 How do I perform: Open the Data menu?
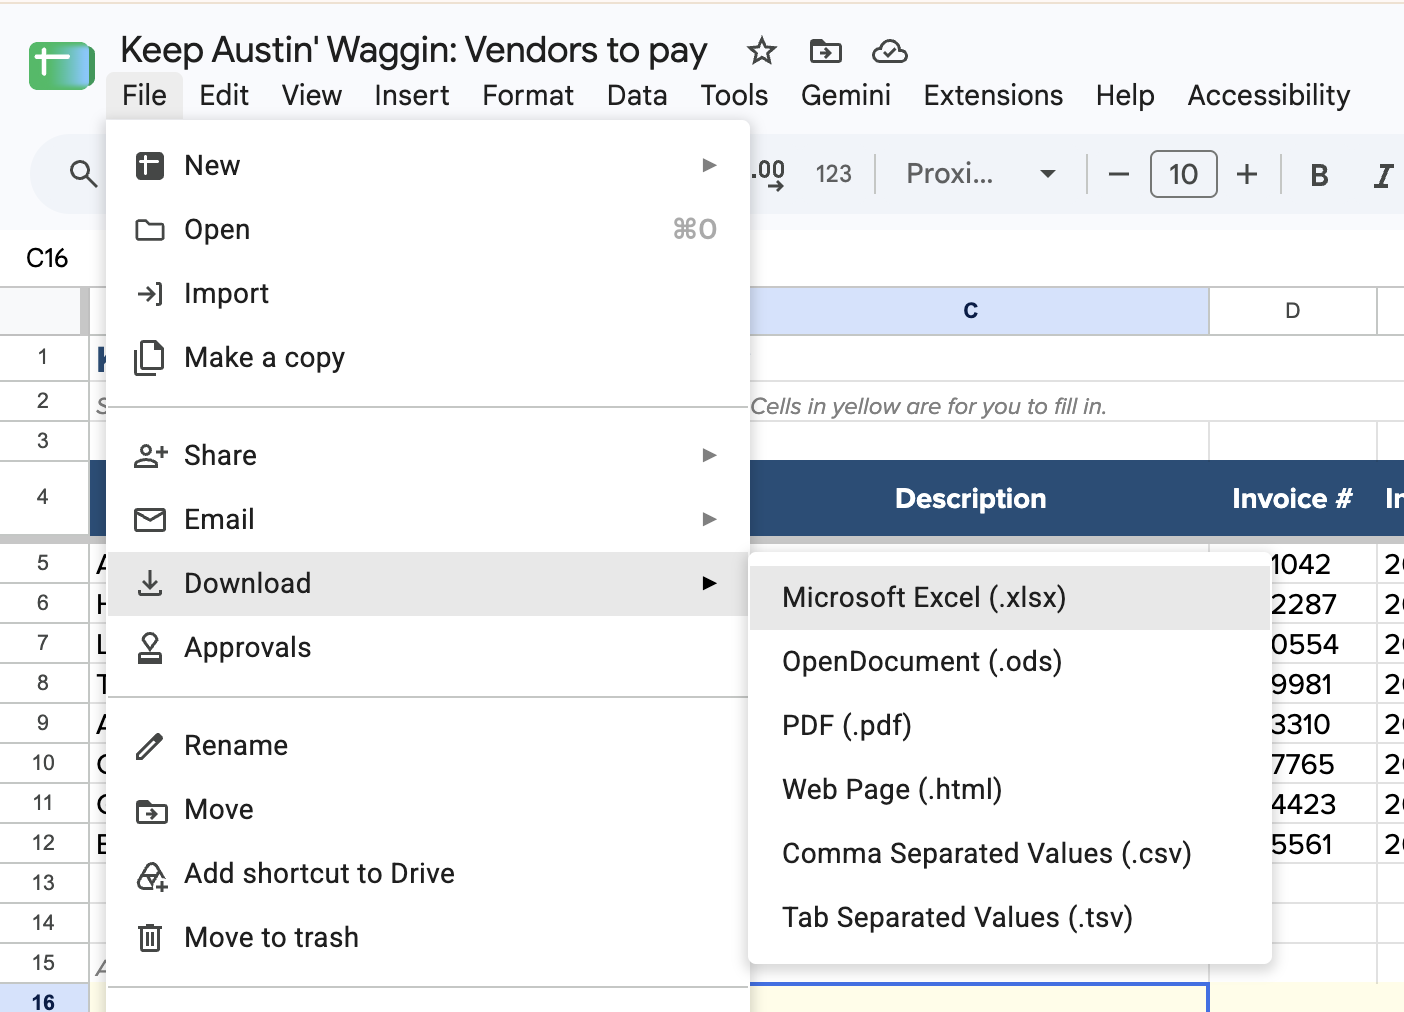[637, 95]
